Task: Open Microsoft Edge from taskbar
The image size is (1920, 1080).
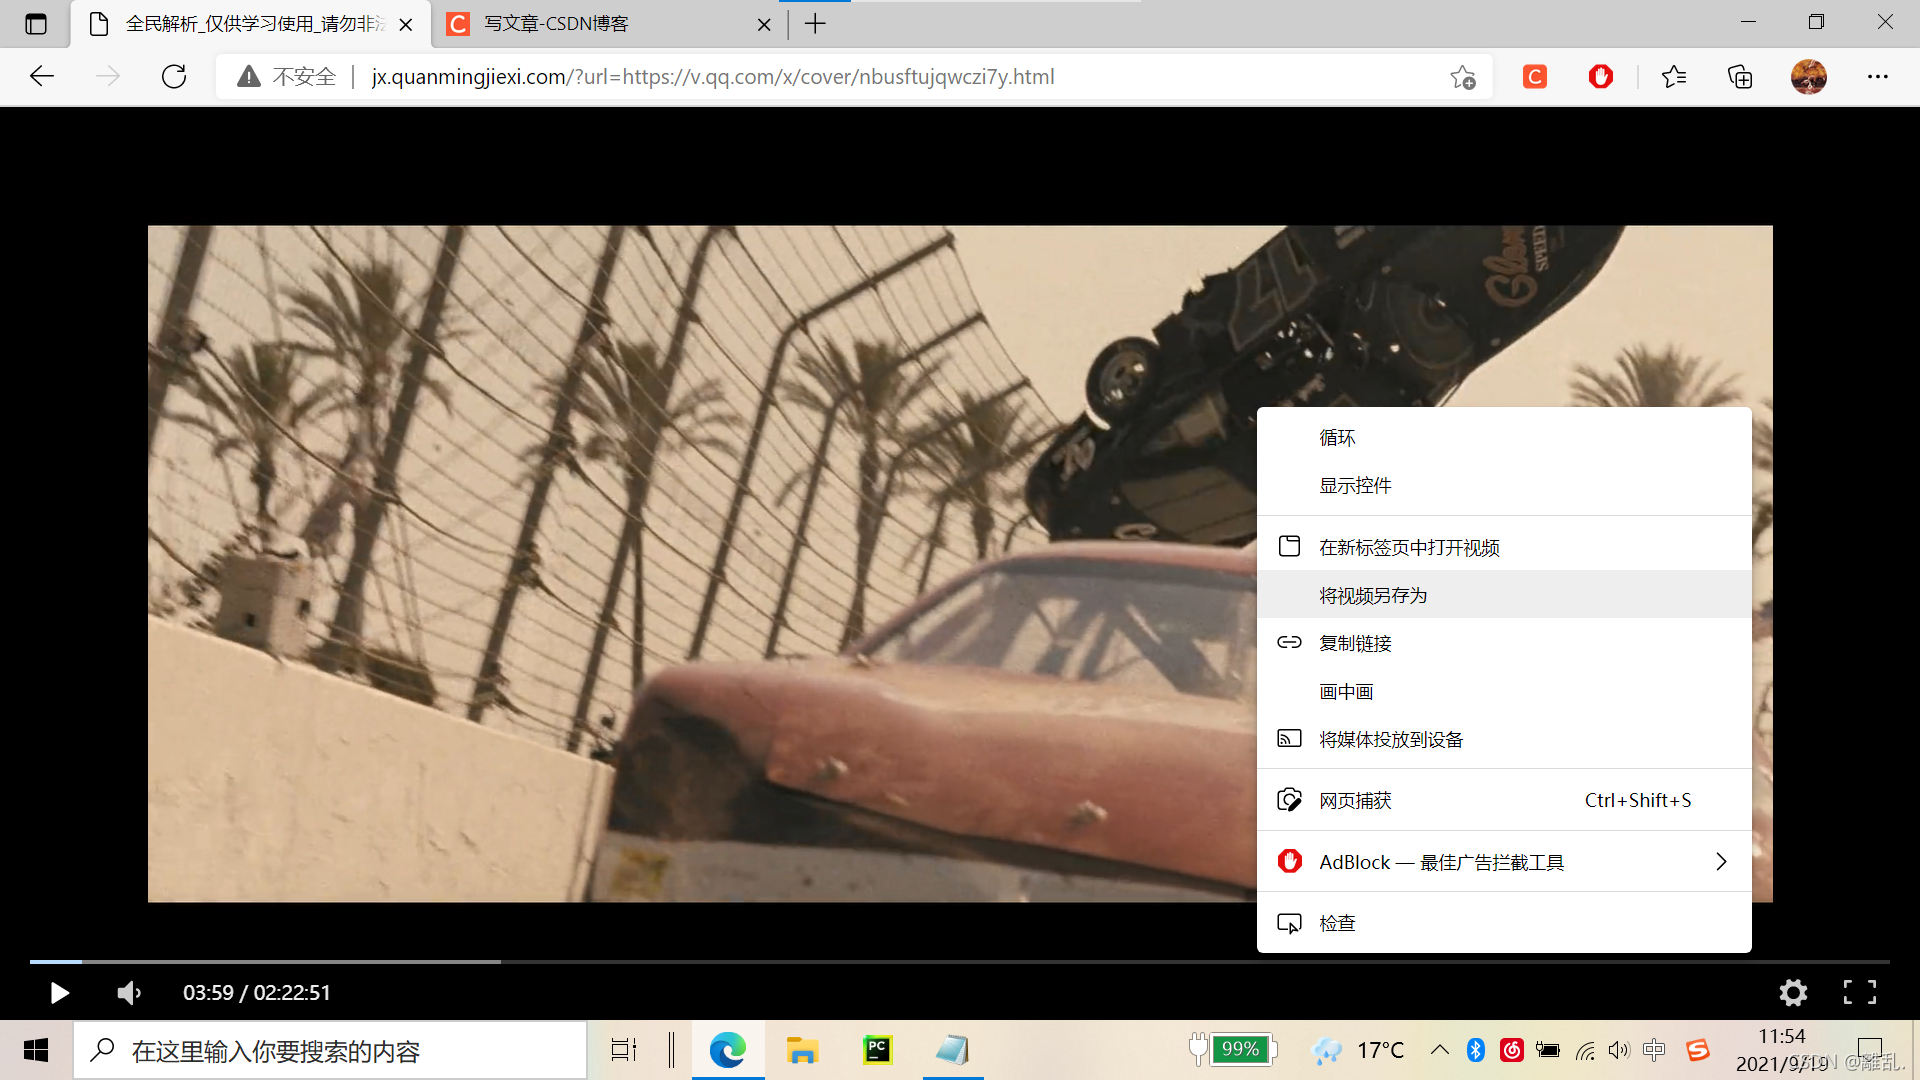Action: tap(728, 1050)
